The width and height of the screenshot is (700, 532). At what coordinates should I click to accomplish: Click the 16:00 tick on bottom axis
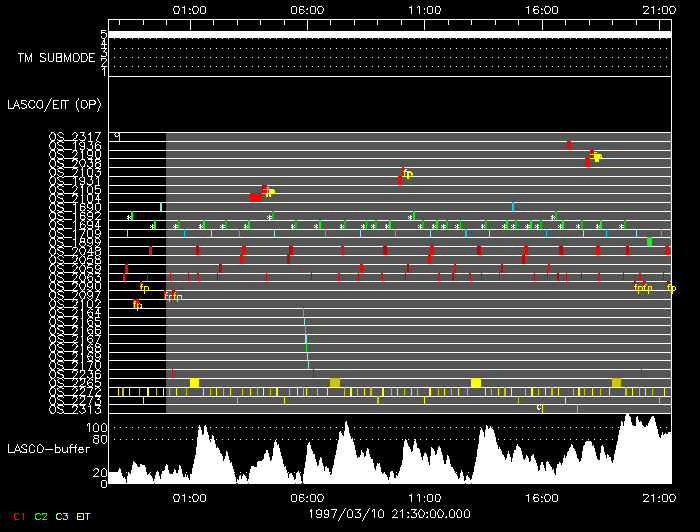coord(541,497)
